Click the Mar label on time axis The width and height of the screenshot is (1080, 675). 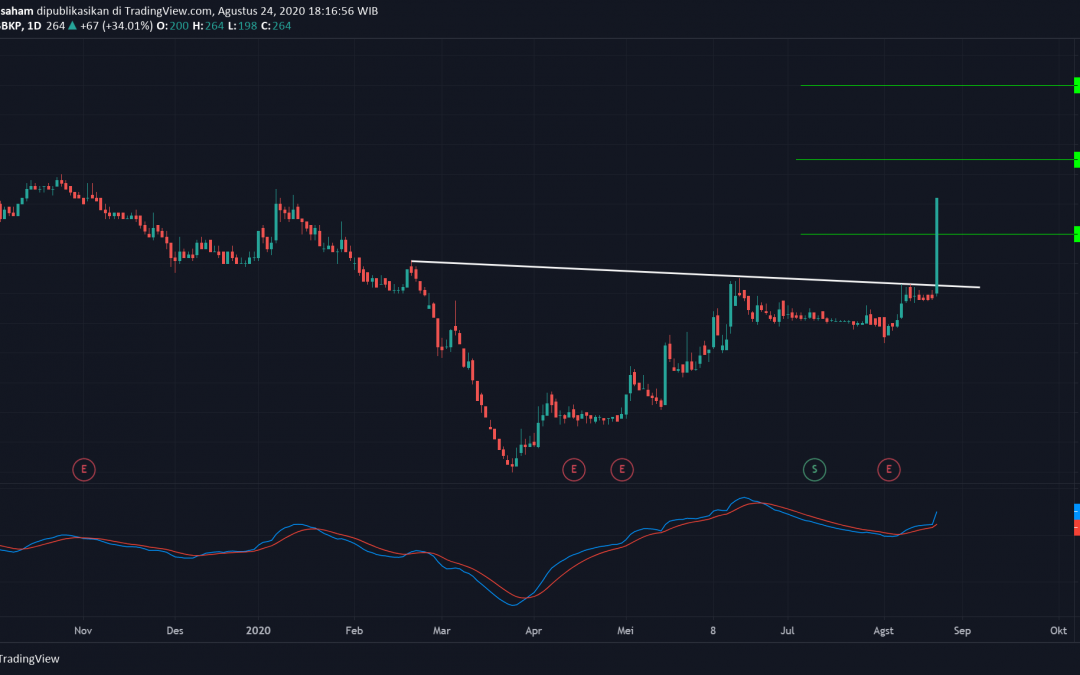443,631
